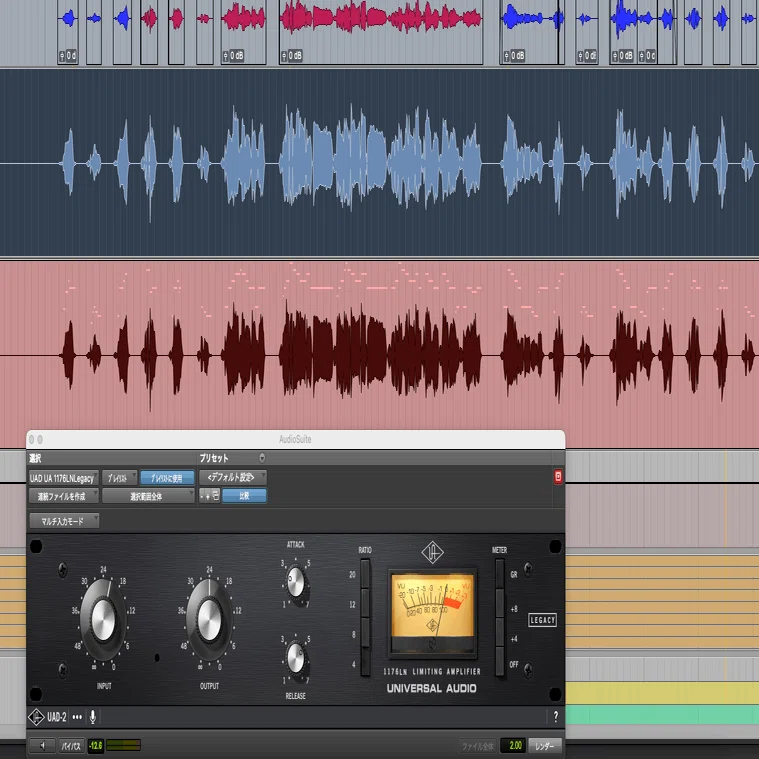Toggle the プレイリストに使用 button

167,478
